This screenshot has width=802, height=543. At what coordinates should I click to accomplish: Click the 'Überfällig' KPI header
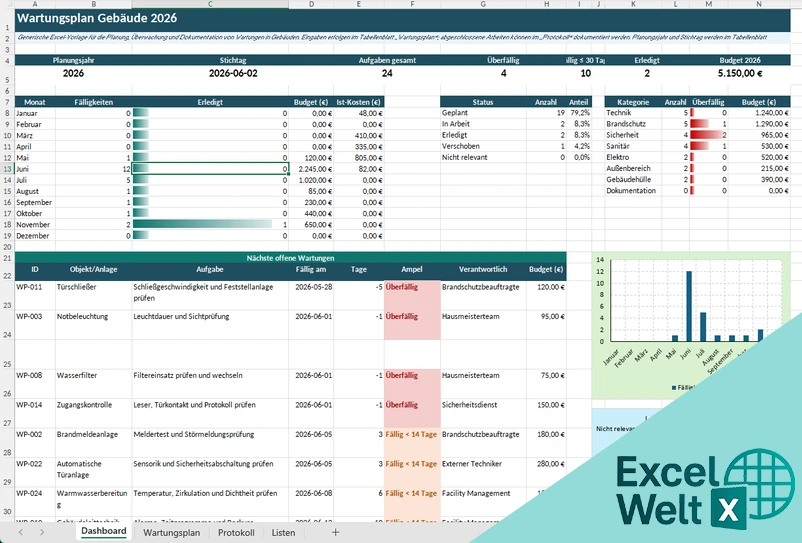pyautogui.click(x=503, y=60)
